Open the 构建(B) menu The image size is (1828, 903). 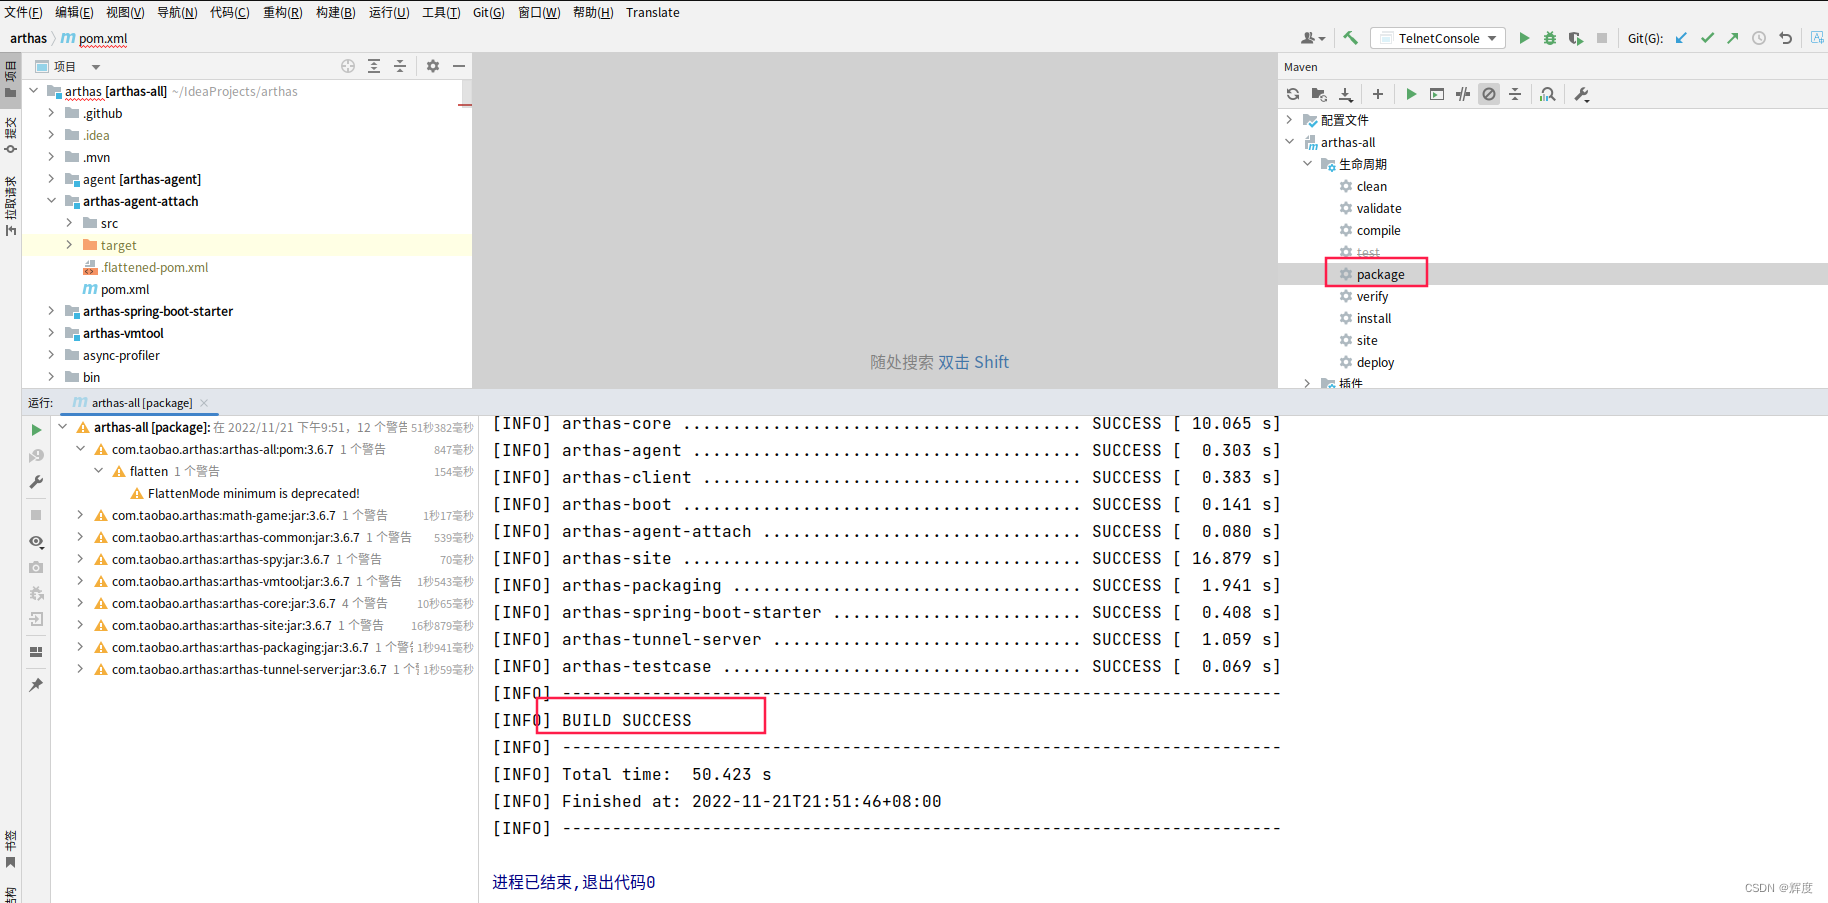pos(335,12)
